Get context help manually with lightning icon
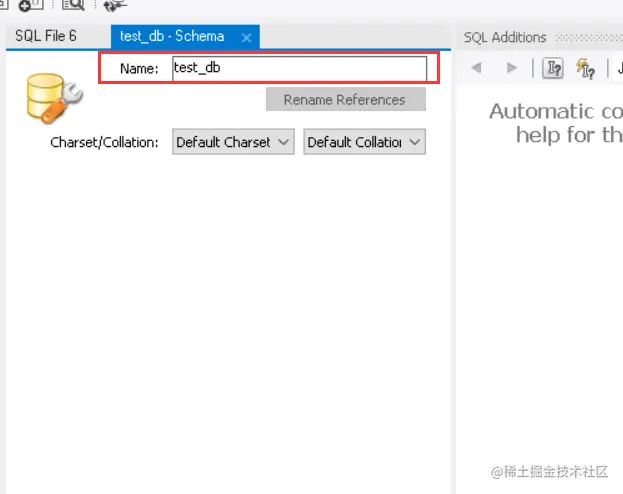 [x=586, y=68]
